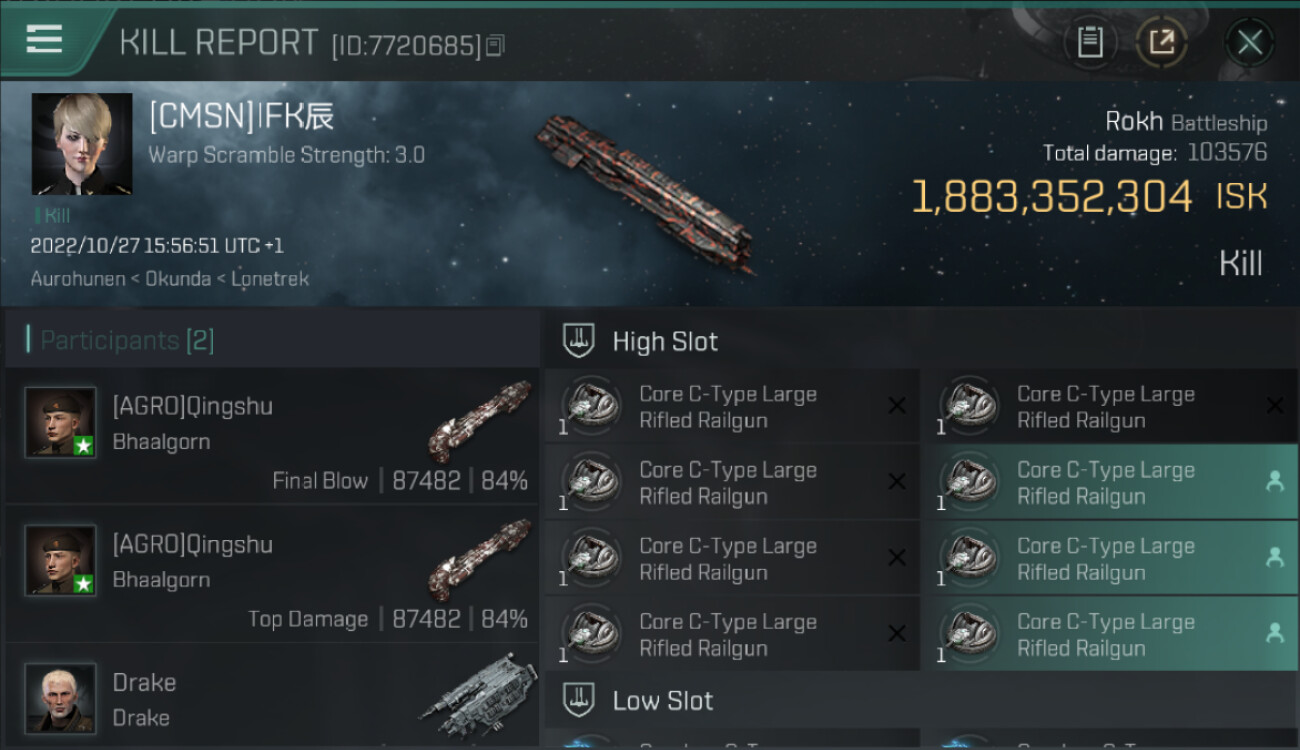The height and width of the screenshot is (750, 1300).
Task: View the victim pilot portrait
Action: click(82, 144)
